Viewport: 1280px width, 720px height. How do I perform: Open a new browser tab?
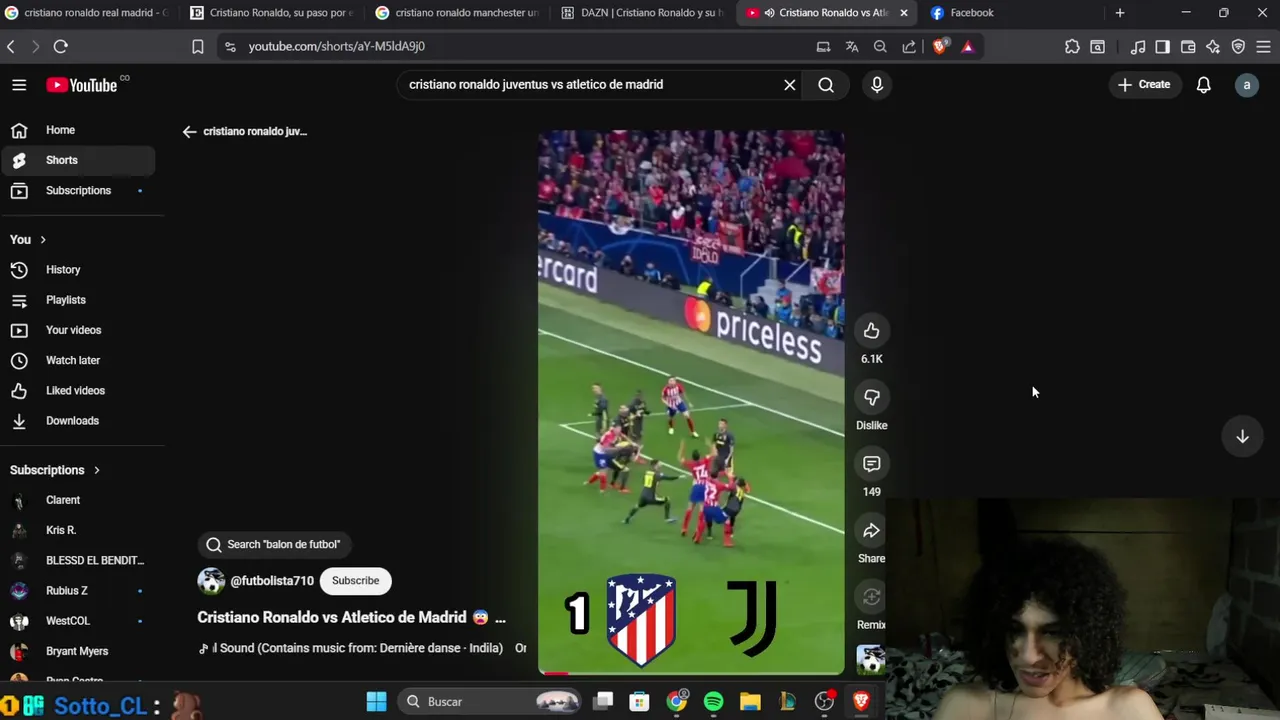click(1120, 13)
